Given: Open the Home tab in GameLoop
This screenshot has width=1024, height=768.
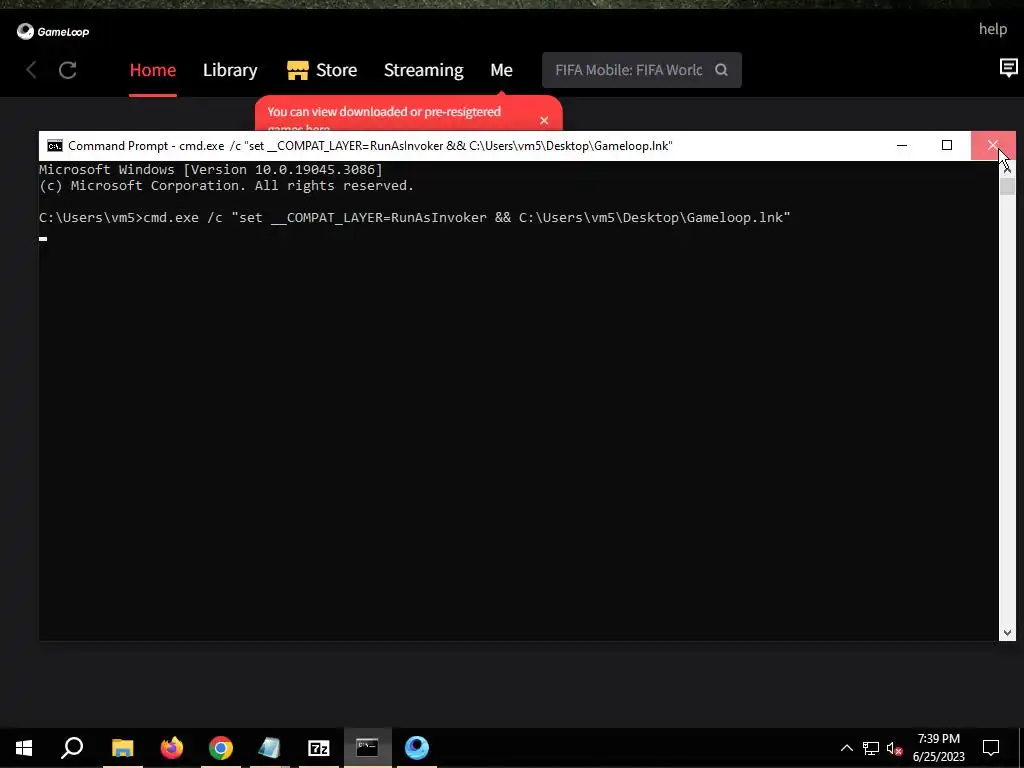Looking at the screenshot, I should [x=153, y=70].
